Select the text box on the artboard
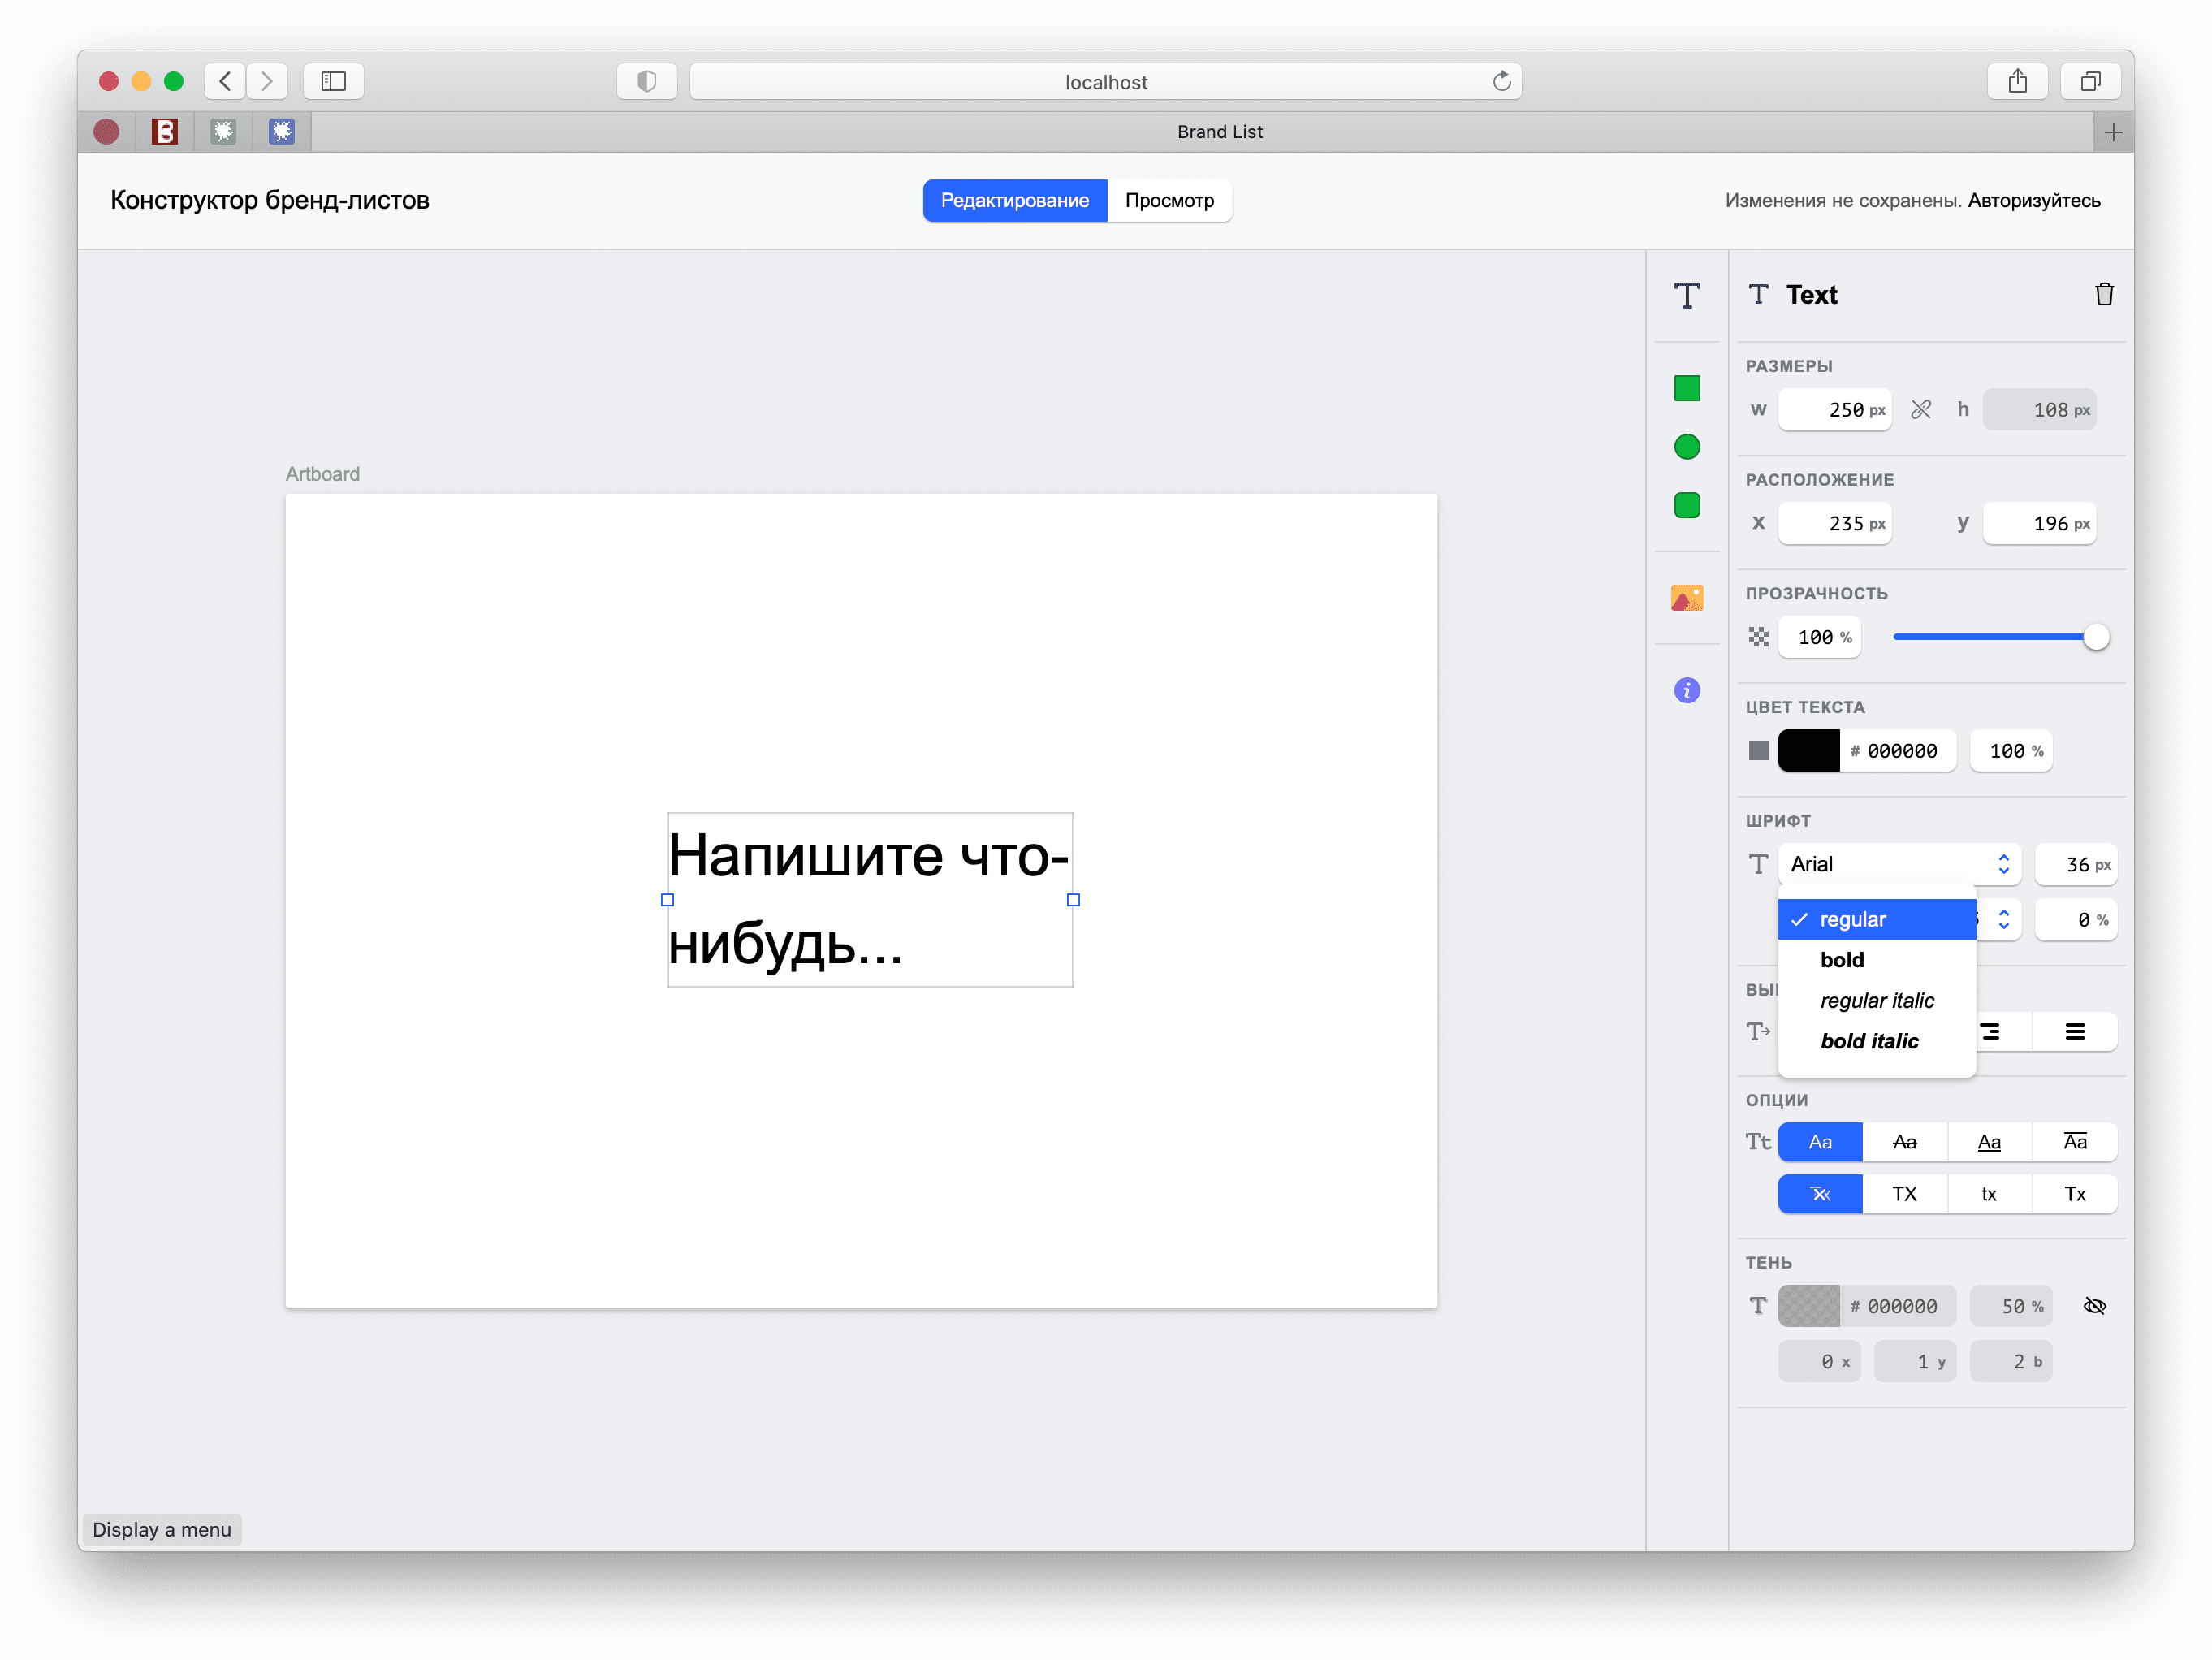The image size is (2212, 1660). [x=869, y=899]
